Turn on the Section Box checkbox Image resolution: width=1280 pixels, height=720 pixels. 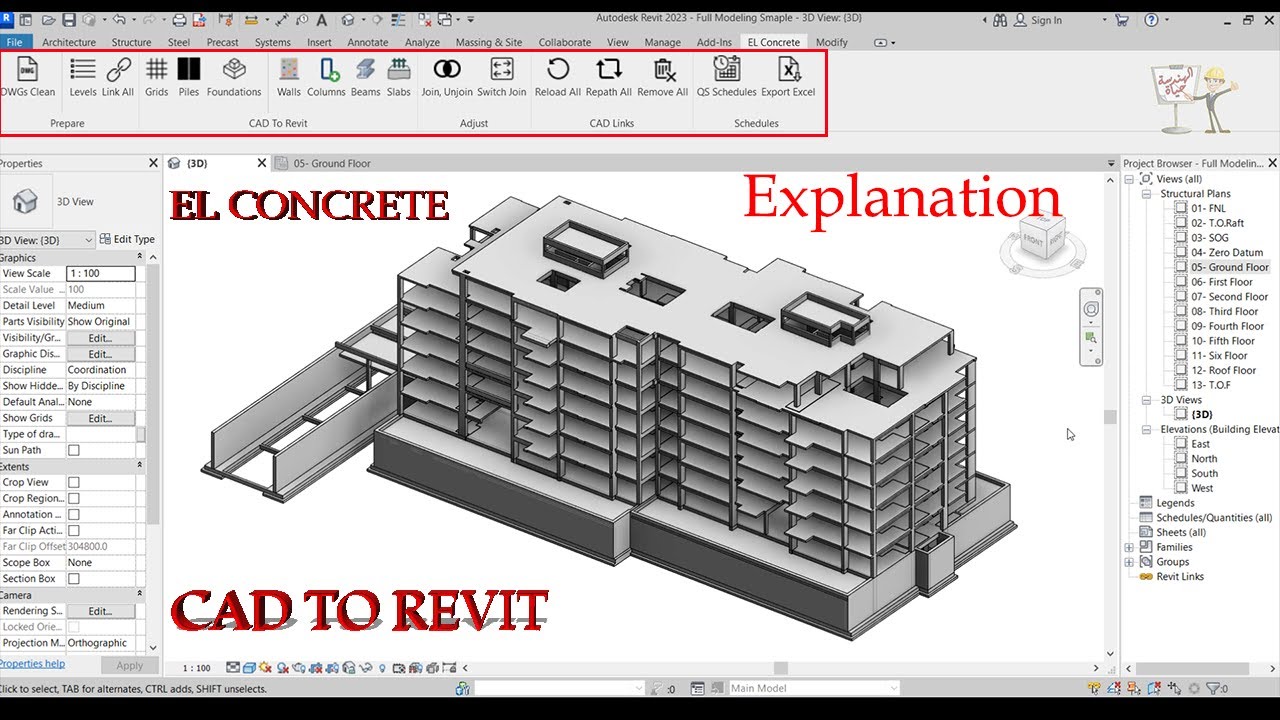(x=73, y=578)
